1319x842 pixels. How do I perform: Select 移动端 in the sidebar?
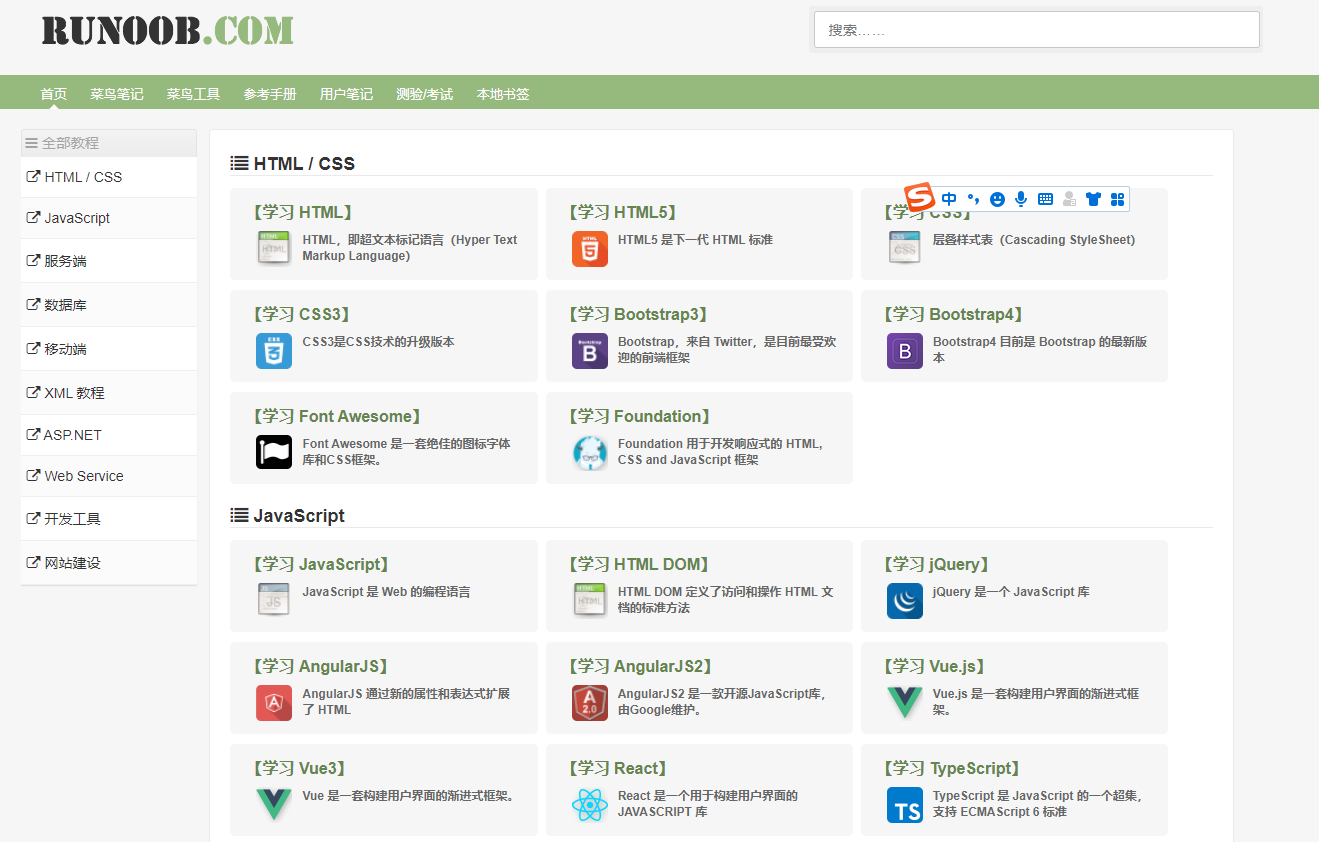coord(109,349)
